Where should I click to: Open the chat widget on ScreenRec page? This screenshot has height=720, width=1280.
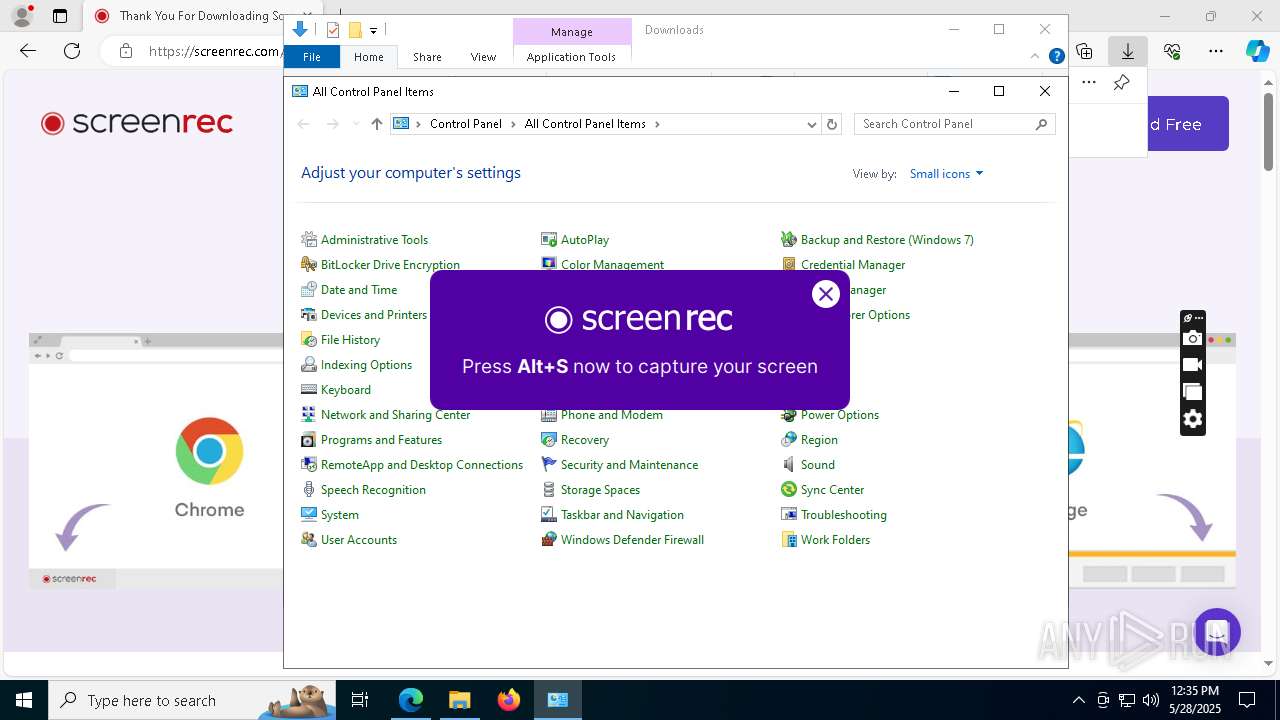pyautogui.click(x=1216, y=633)
